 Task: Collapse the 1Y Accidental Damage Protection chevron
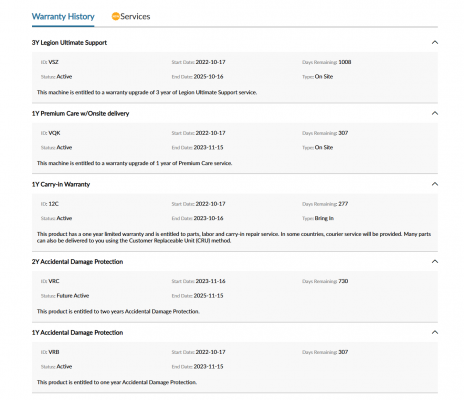point(435,332)
